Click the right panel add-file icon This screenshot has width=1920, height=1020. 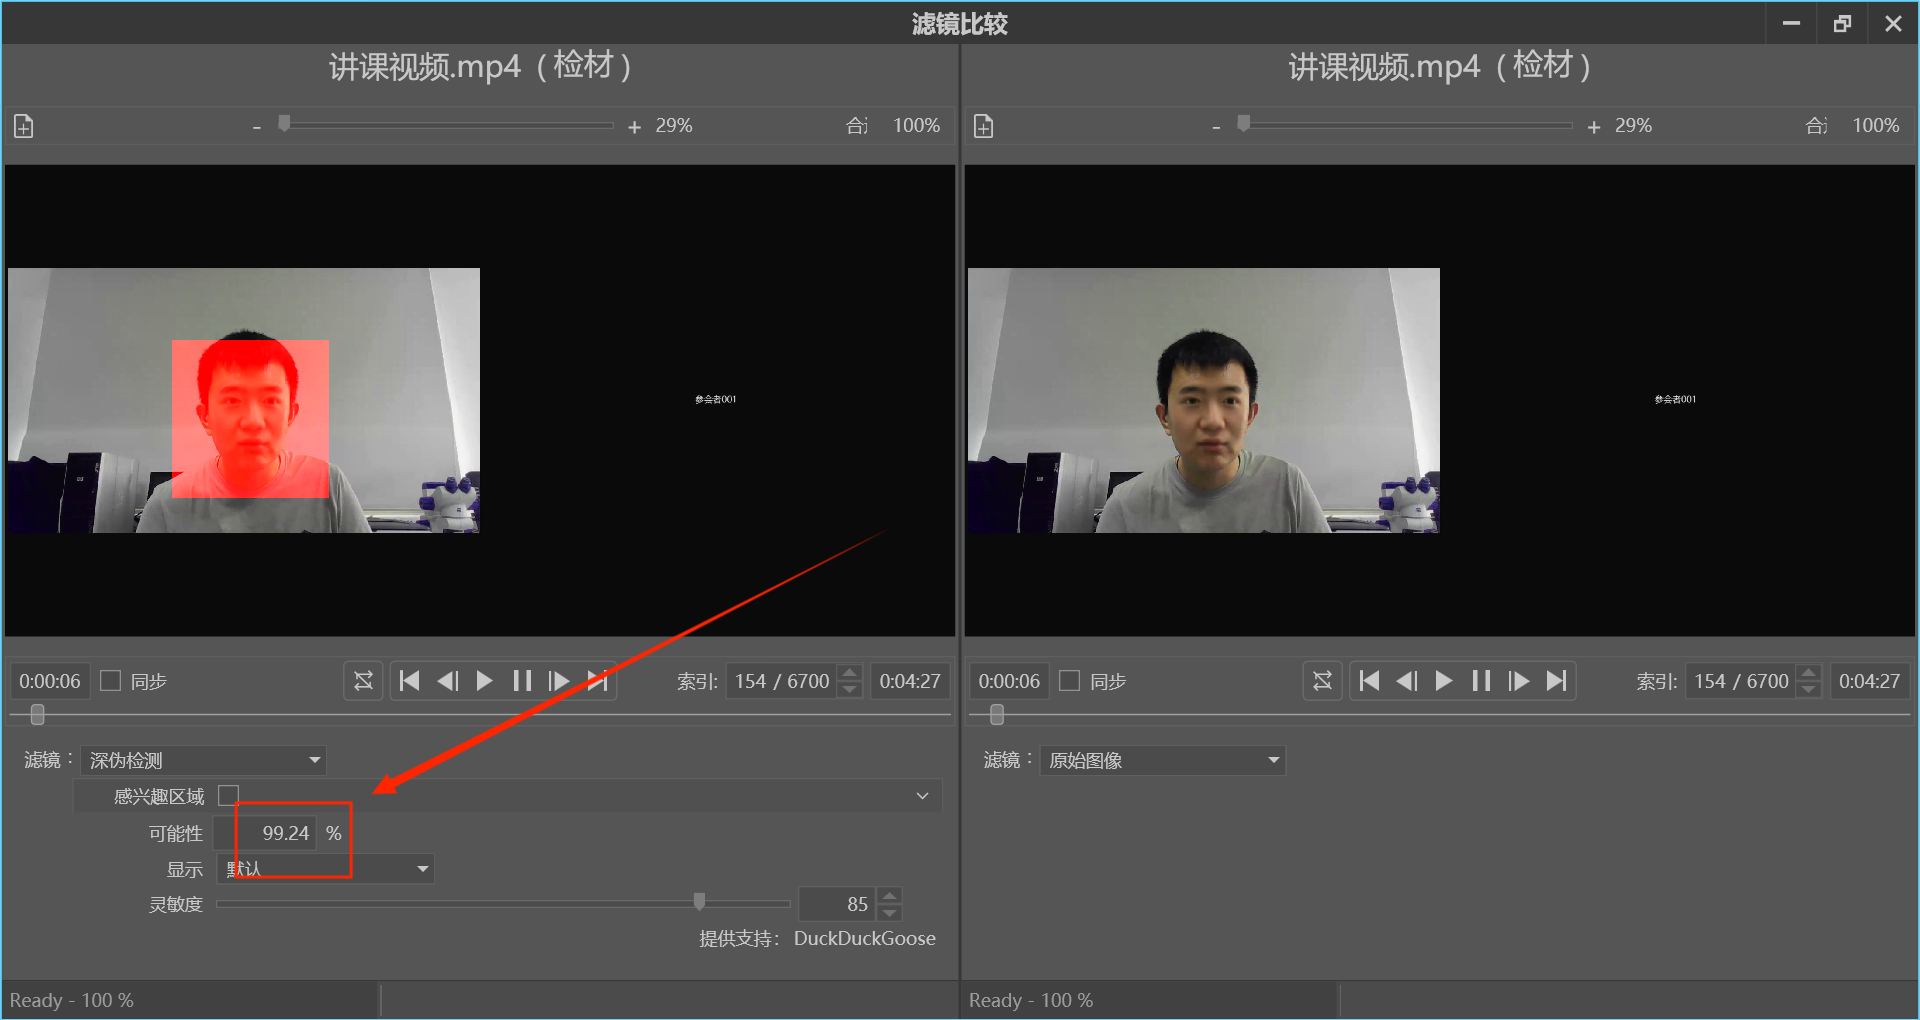pyautogui.click(x=983, y=126)
